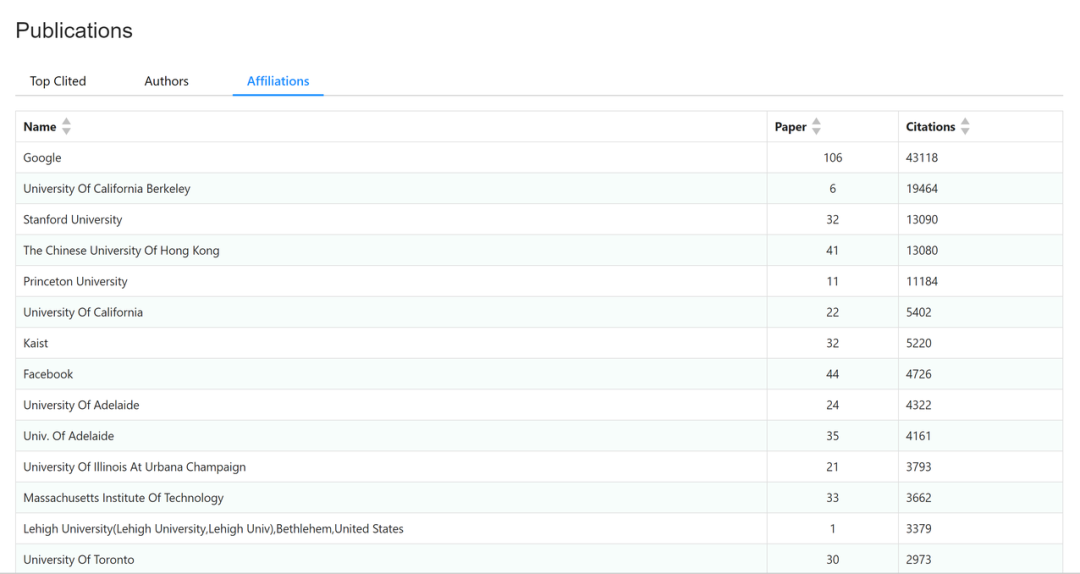Click Massachusetts Institute Of Technology row name
1080x574 pixels.
pyautogui.click(x=123, y=498)
